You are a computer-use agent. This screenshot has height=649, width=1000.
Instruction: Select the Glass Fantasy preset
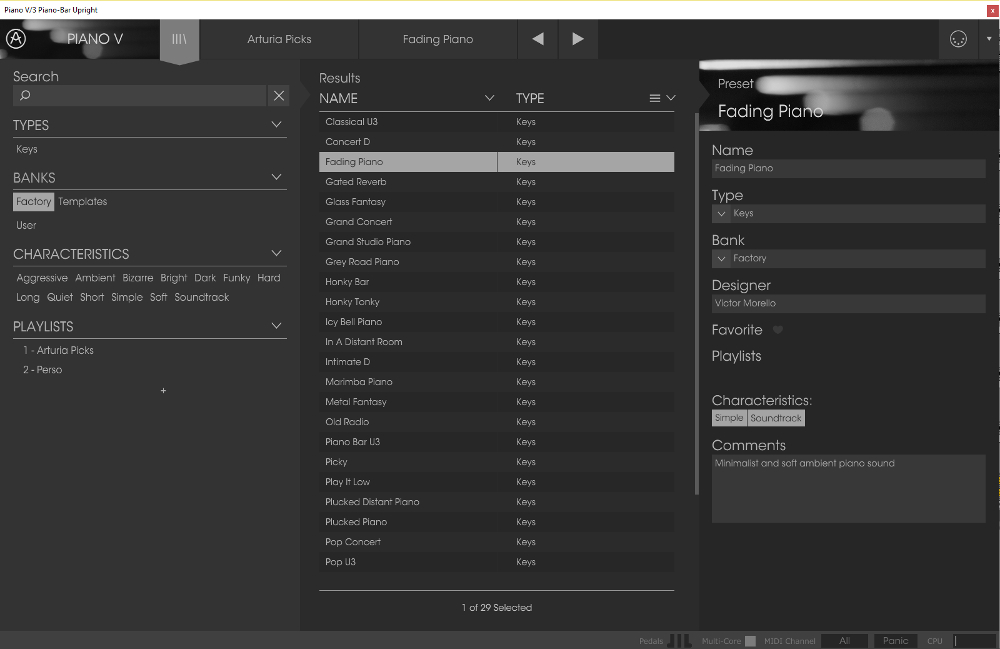tap(496, 201)
